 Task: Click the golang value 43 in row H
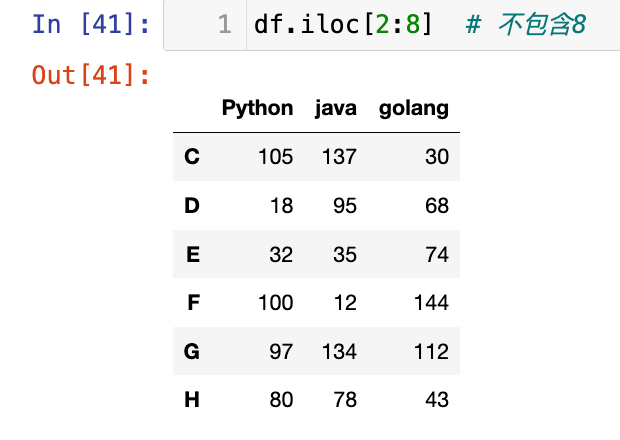[437, 401]
